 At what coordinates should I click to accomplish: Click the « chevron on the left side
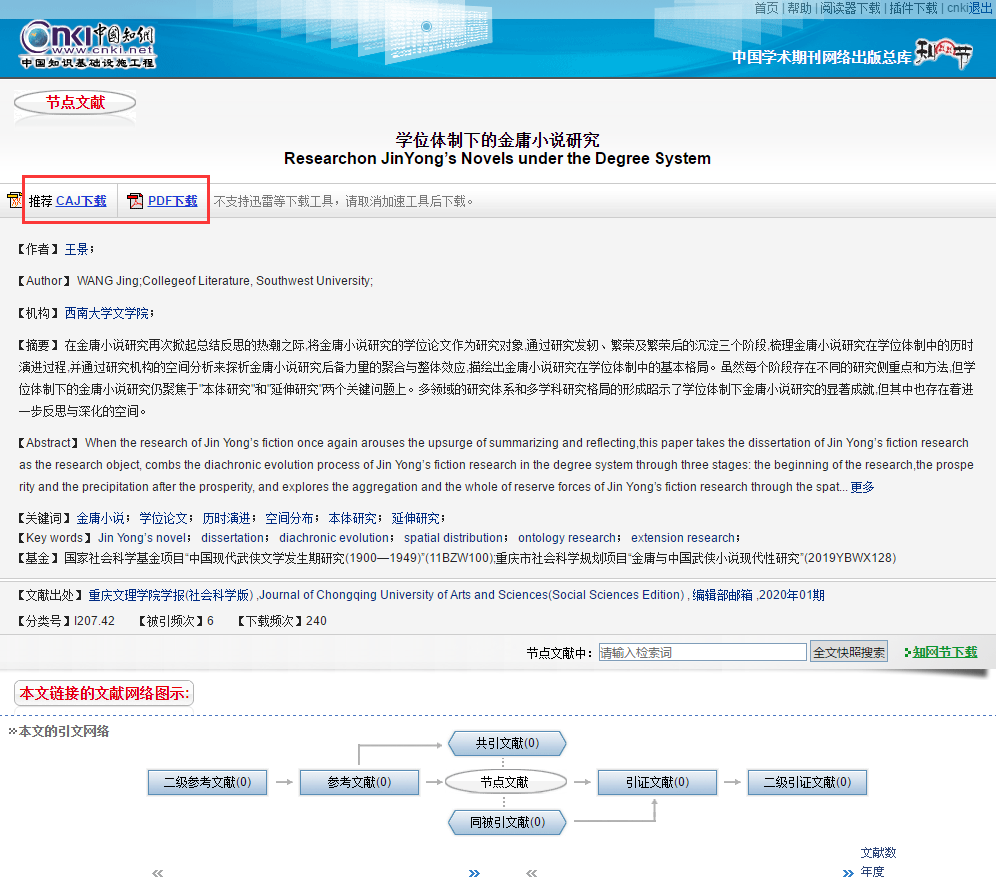click(x=157, y=873)
